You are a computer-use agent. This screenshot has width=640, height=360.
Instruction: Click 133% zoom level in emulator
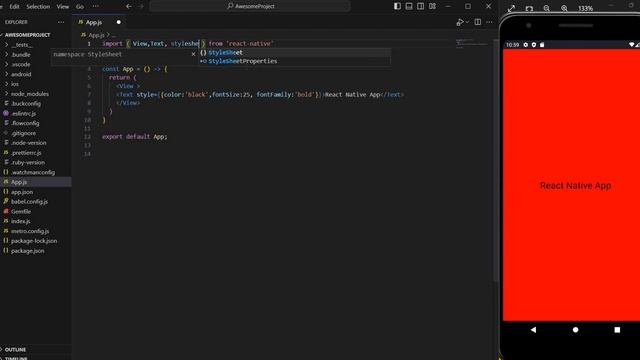[x=585, y=9]
